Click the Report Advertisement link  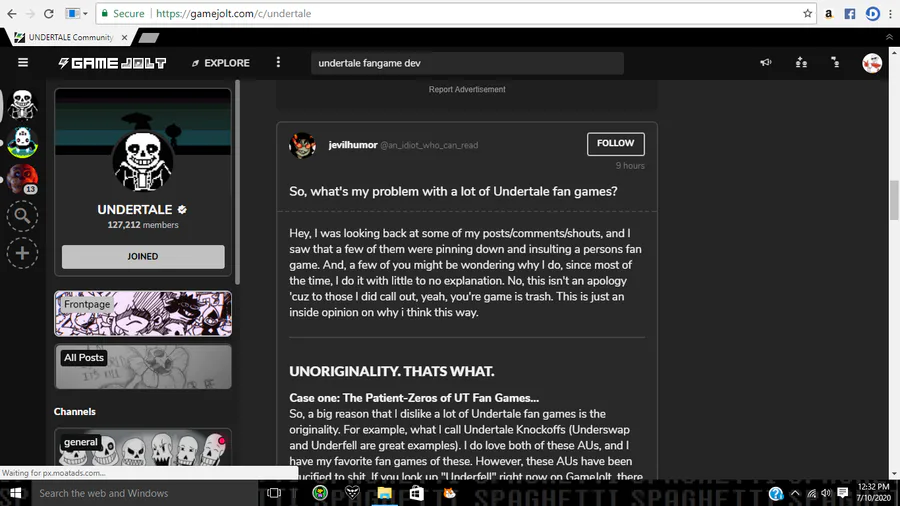coord(467,89)
